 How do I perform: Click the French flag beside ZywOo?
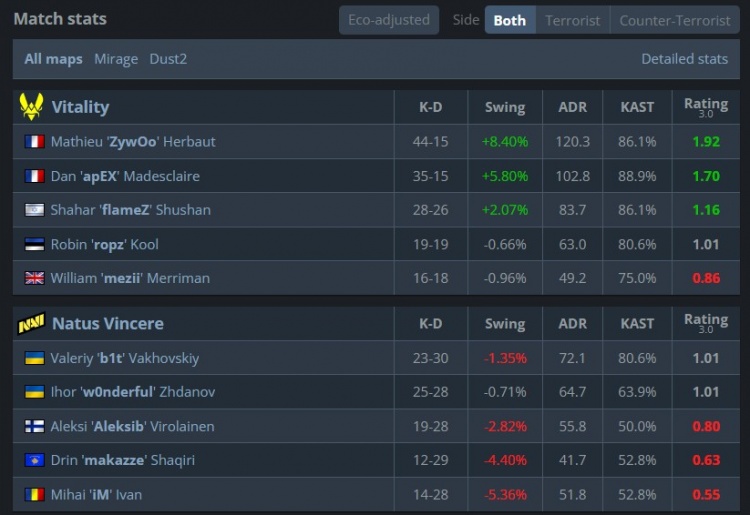point(34,142)
